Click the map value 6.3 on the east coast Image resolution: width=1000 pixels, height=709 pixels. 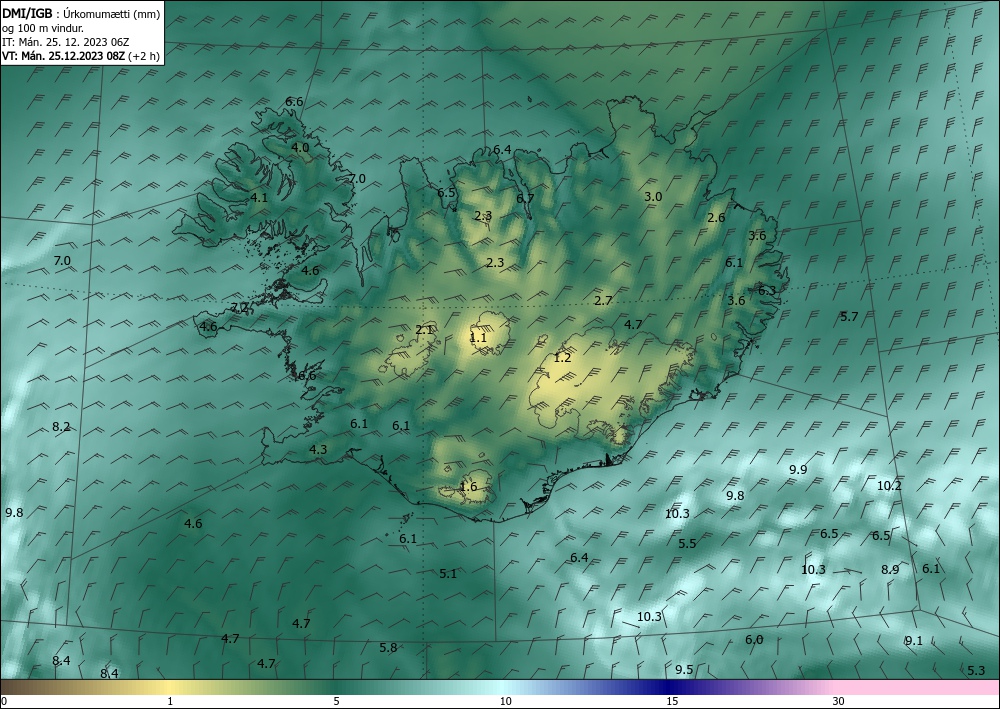point(767,290)
